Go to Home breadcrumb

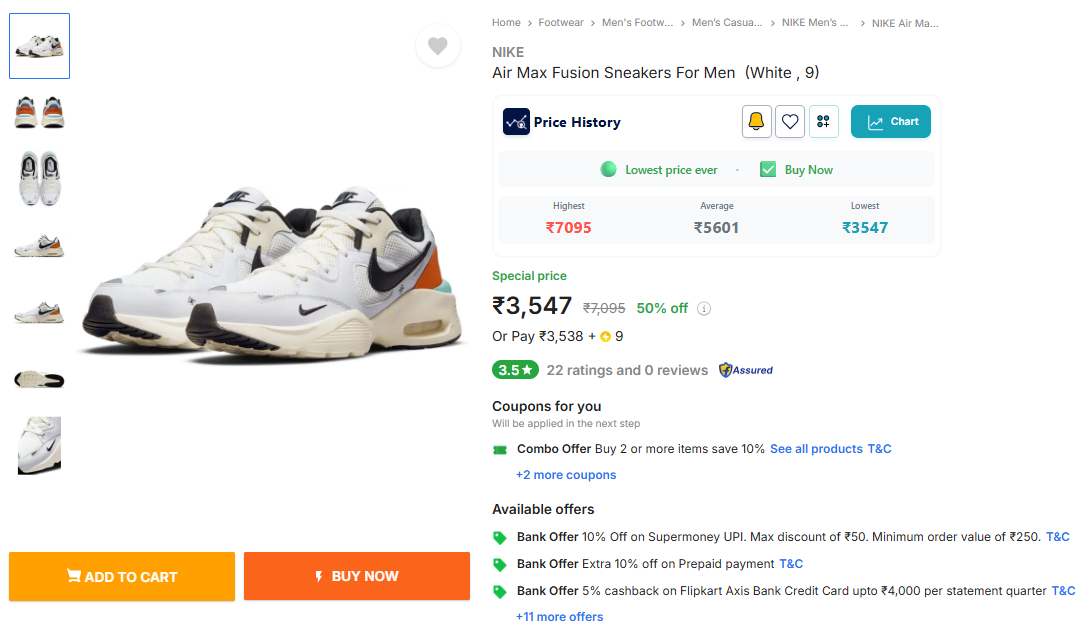(x=506, y=23)
